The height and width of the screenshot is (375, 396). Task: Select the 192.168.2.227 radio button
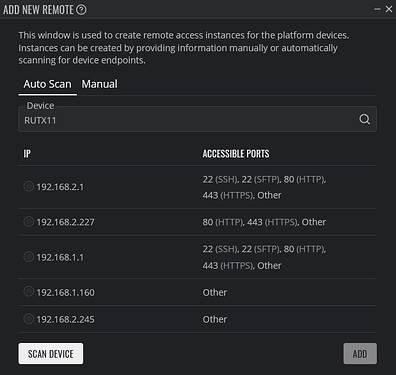click(x=29, y=221)
